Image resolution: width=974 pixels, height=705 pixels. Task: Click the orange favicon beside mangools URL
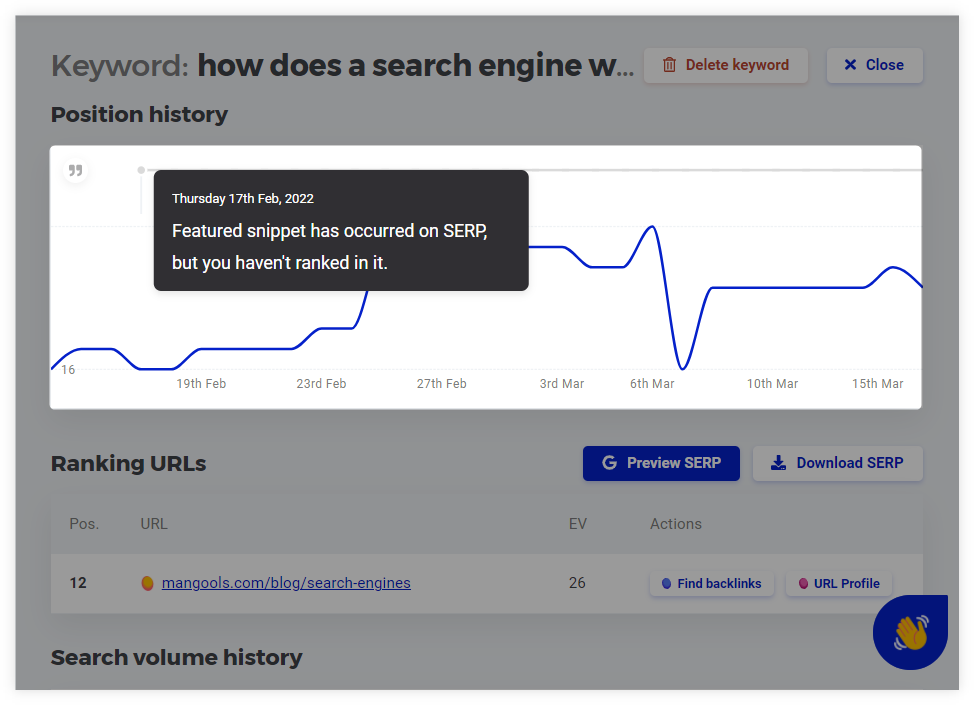tap(147, 583)
